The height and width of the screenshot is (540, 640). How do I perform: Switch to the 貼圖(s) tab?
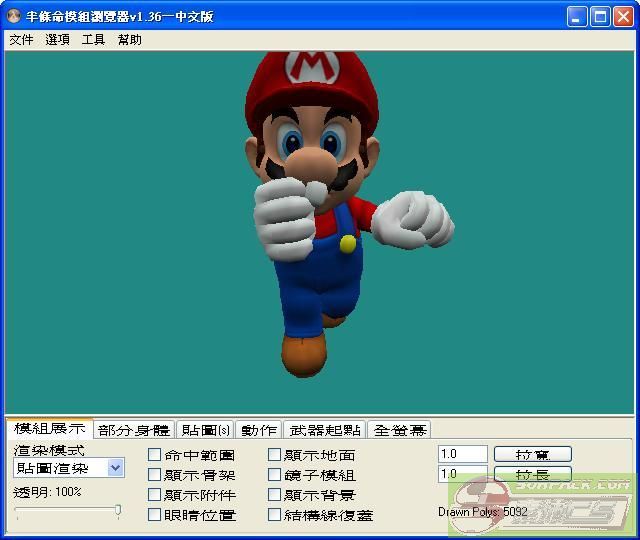(x=205, y=430)
